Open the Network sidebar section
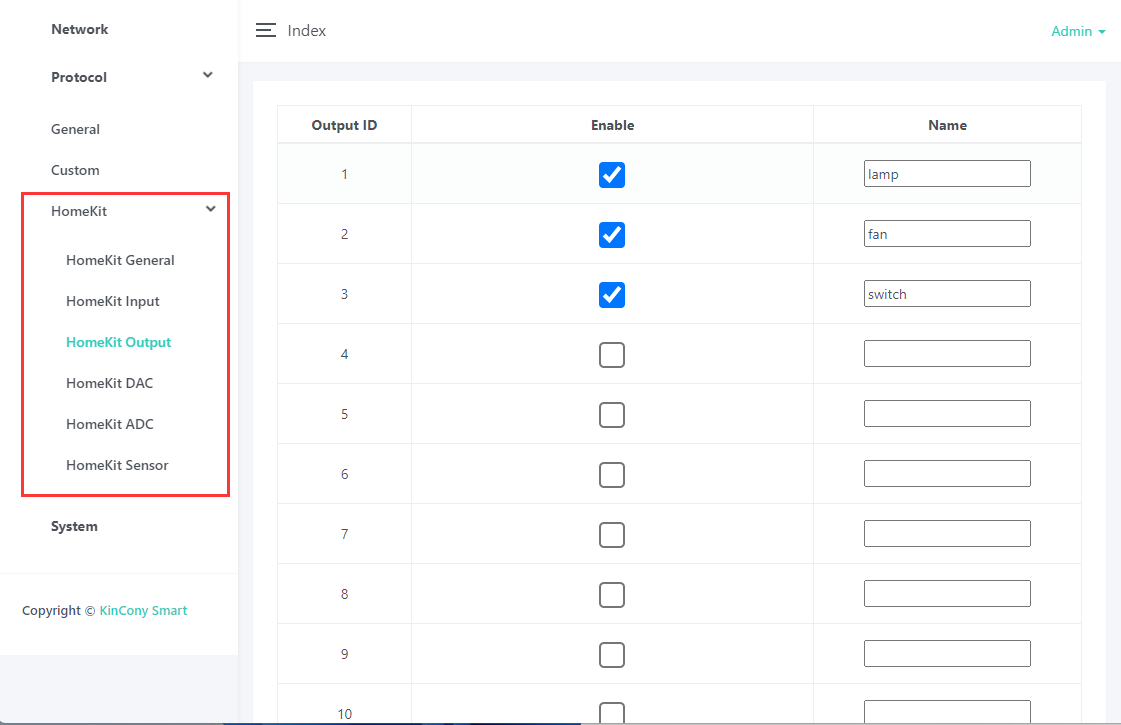This screenshot has height=725, width=1121. pyautogui.click(x=80, y=29)
